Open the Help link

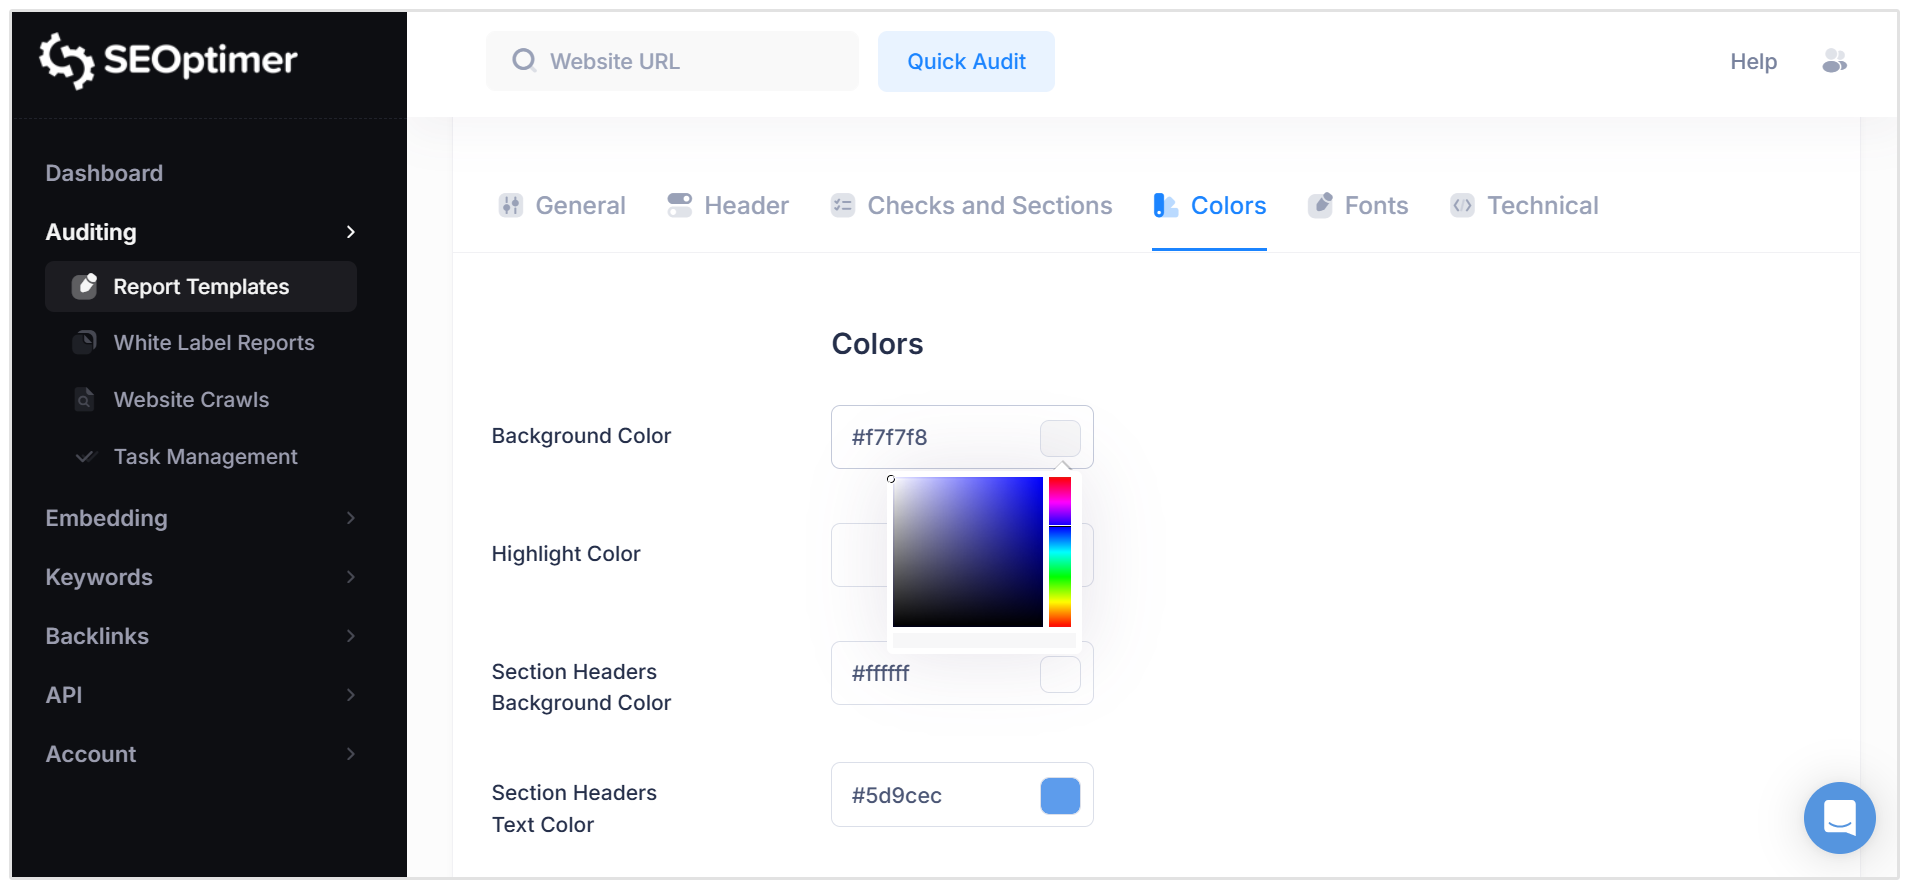[1753, 61]
